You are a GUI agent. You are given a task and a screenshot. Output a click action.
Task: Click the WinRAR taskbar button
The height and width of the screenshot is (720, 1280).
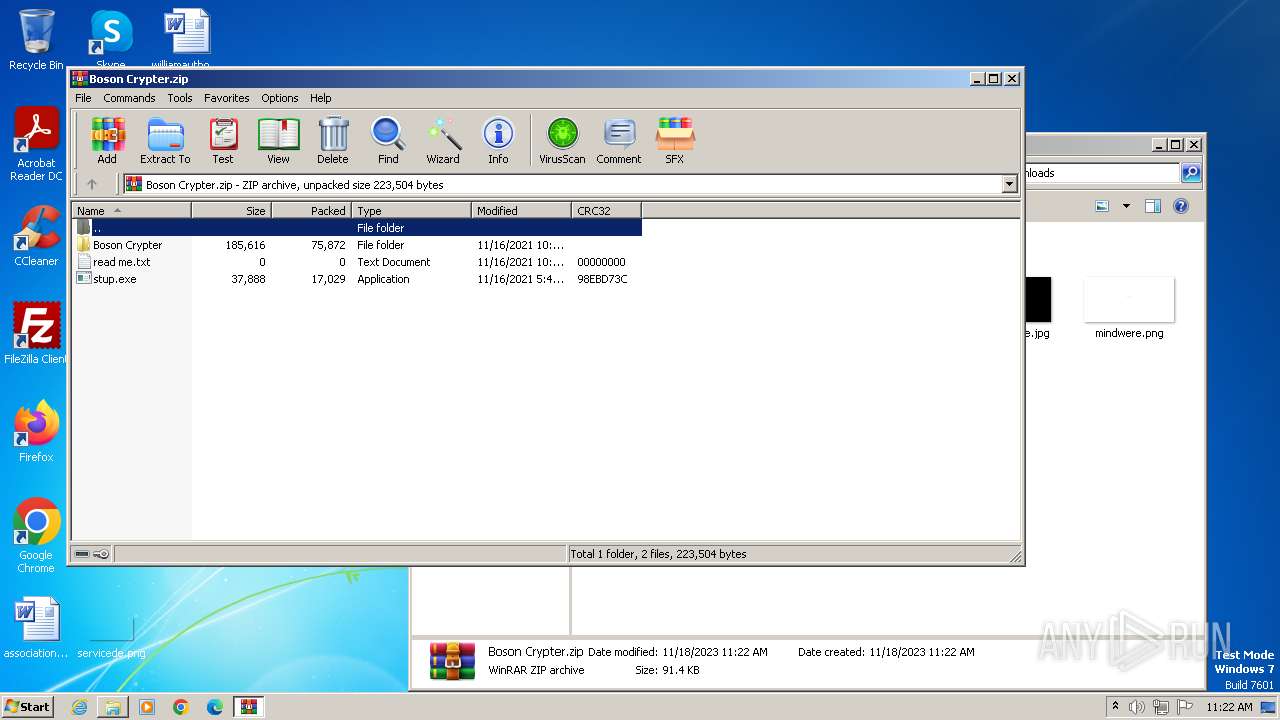click(248, 707)
